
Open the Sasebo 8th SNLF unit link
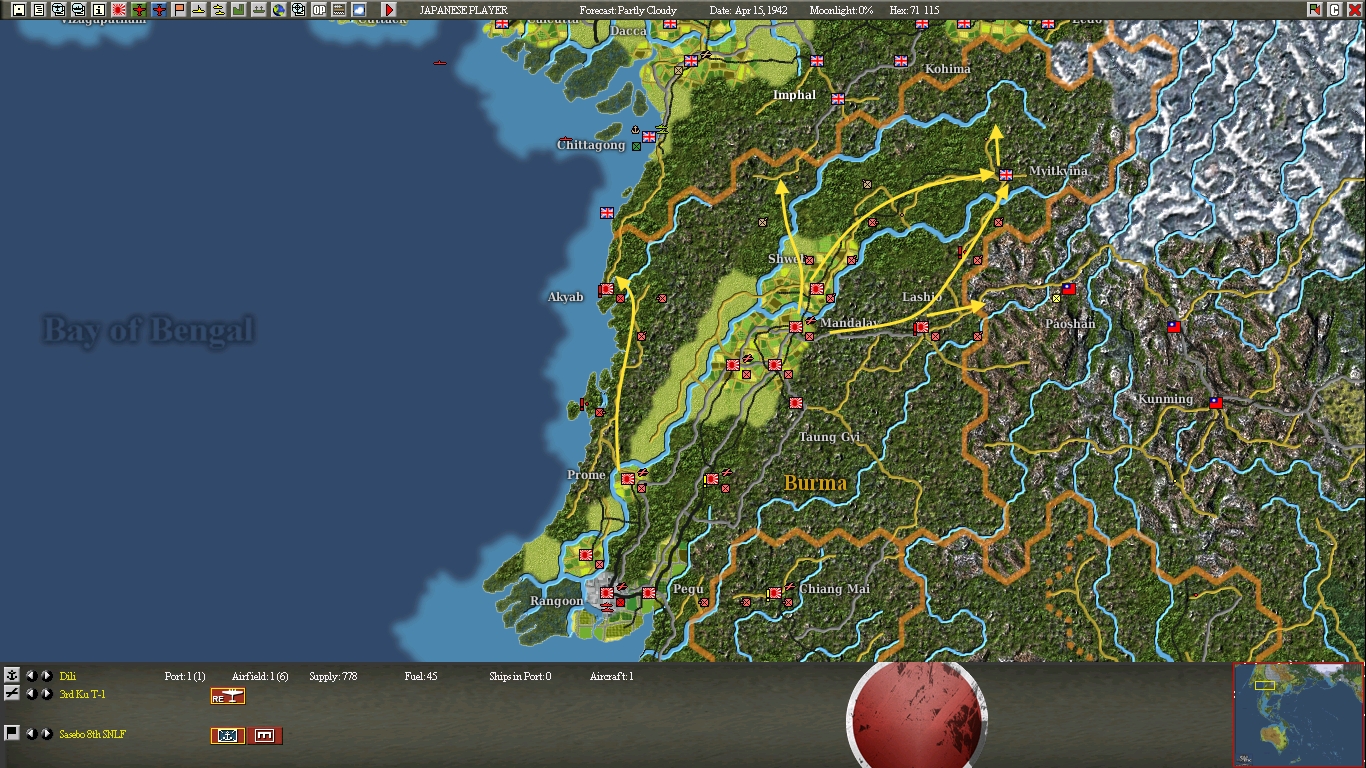[92, 735]
